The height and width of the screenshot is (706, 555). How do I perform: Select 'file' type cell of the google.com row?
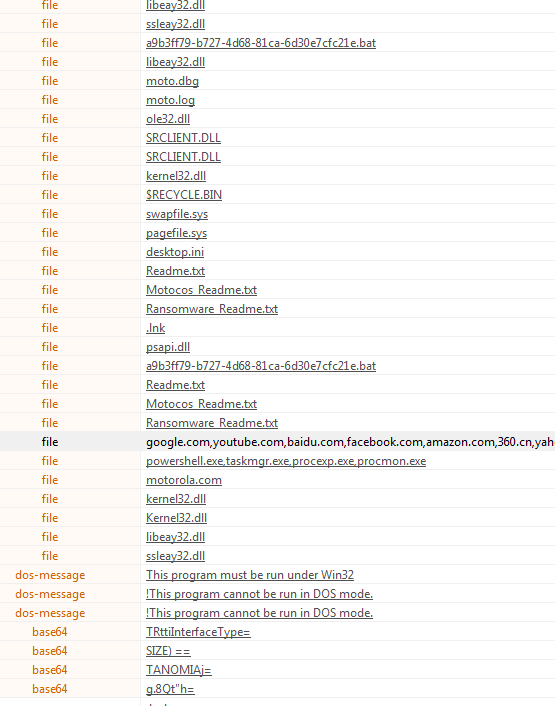(x=50, y=442)
